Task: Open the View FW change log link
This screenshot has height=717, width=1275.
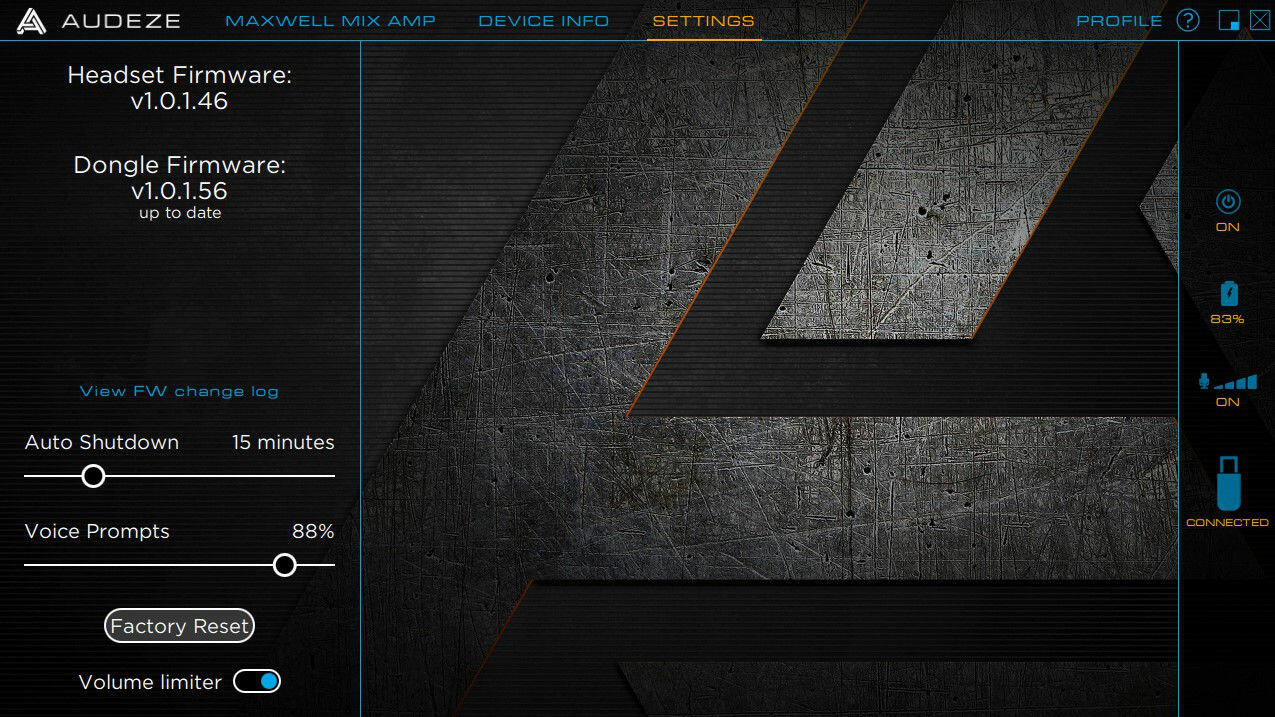Action: pyautogui.click(x=179, y=391)
